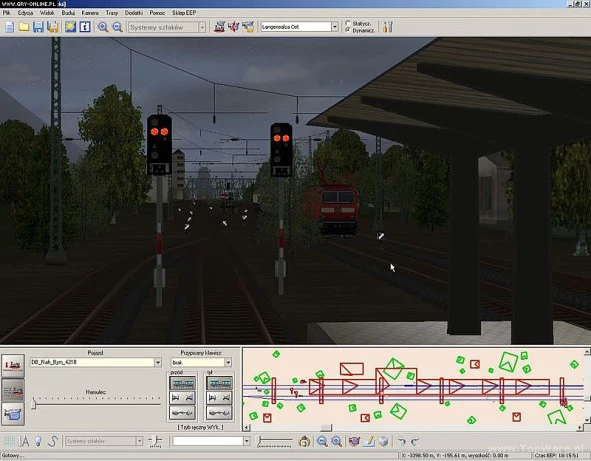591x461 pixels.
Task: Click the train monitor toolbar icon
Action: point(248,27)
